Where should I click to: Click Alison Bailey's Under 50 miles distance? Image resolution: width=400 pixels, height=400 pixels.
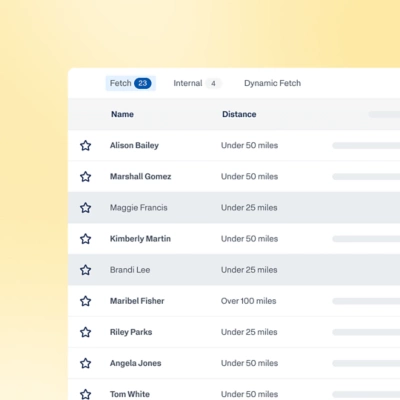[250, 145]
